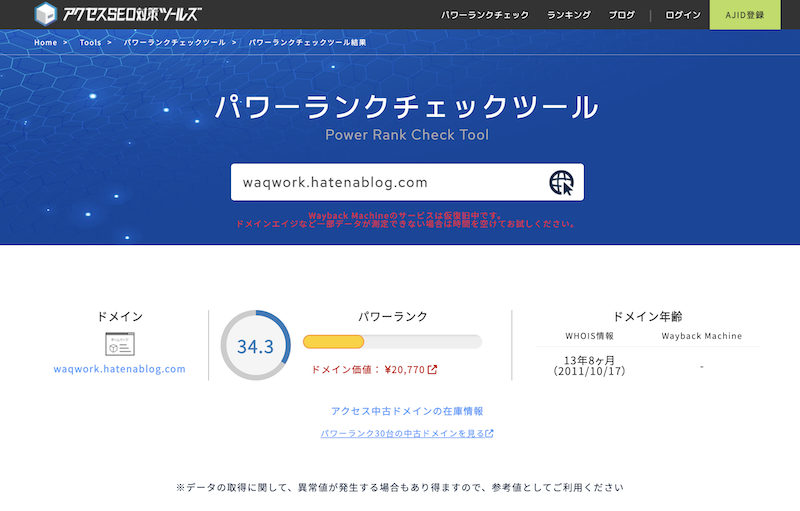Click the パワーランク heading above the bar
800x511 pixels.
(x=392, y=317)
